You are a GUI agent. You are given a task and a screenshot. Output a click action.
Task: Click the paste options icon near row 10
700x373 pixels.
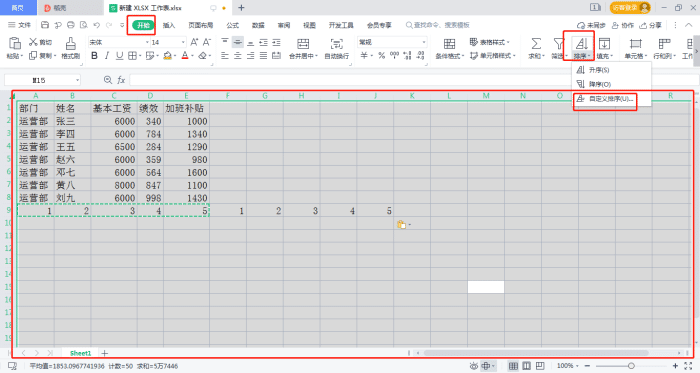tap(402, 224)
